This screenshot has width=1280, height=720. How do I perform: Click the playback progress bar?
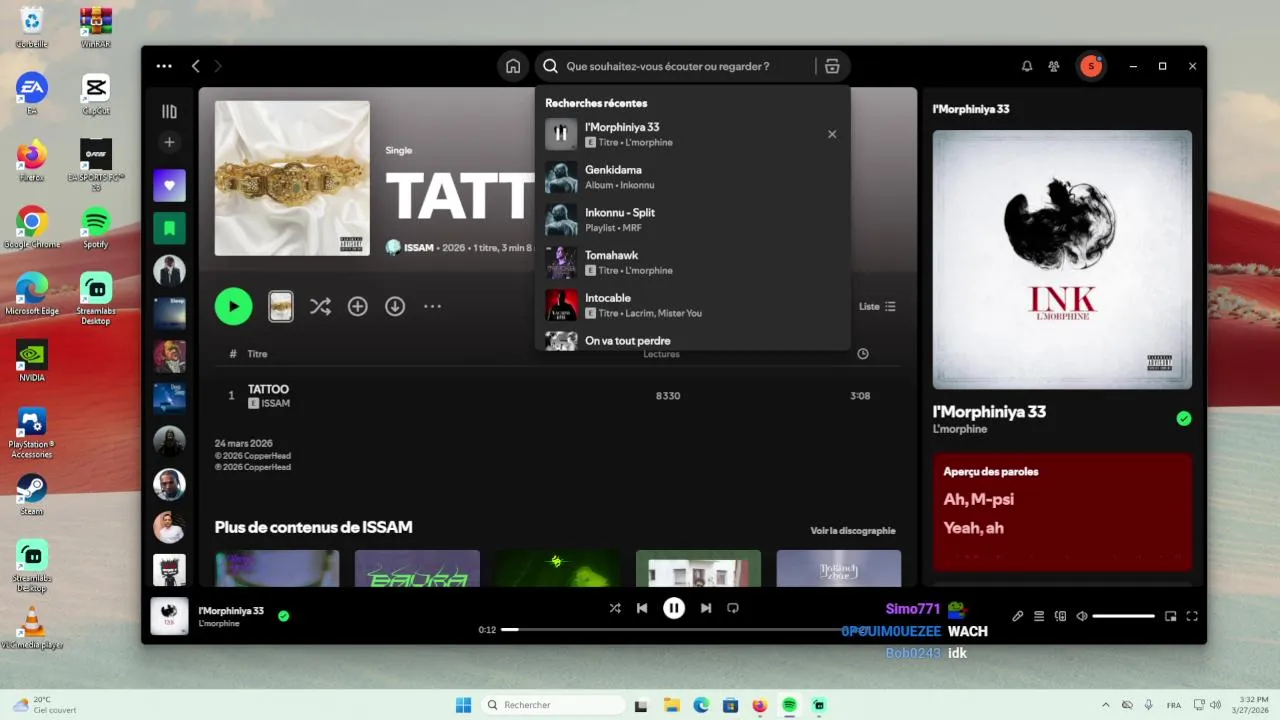(673, 630)
